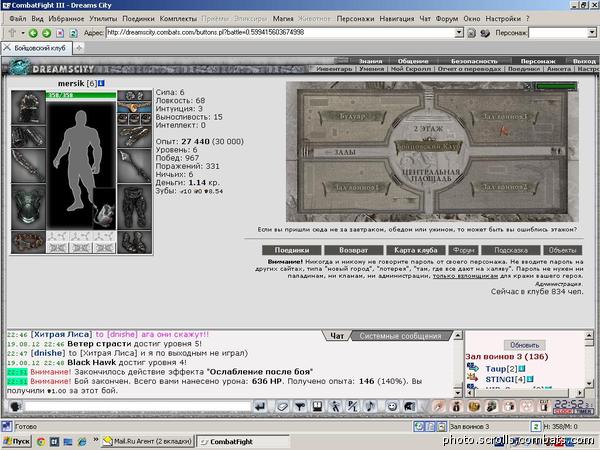Click the Поединки button below the map
600x450 pixels.
[292, 250]
